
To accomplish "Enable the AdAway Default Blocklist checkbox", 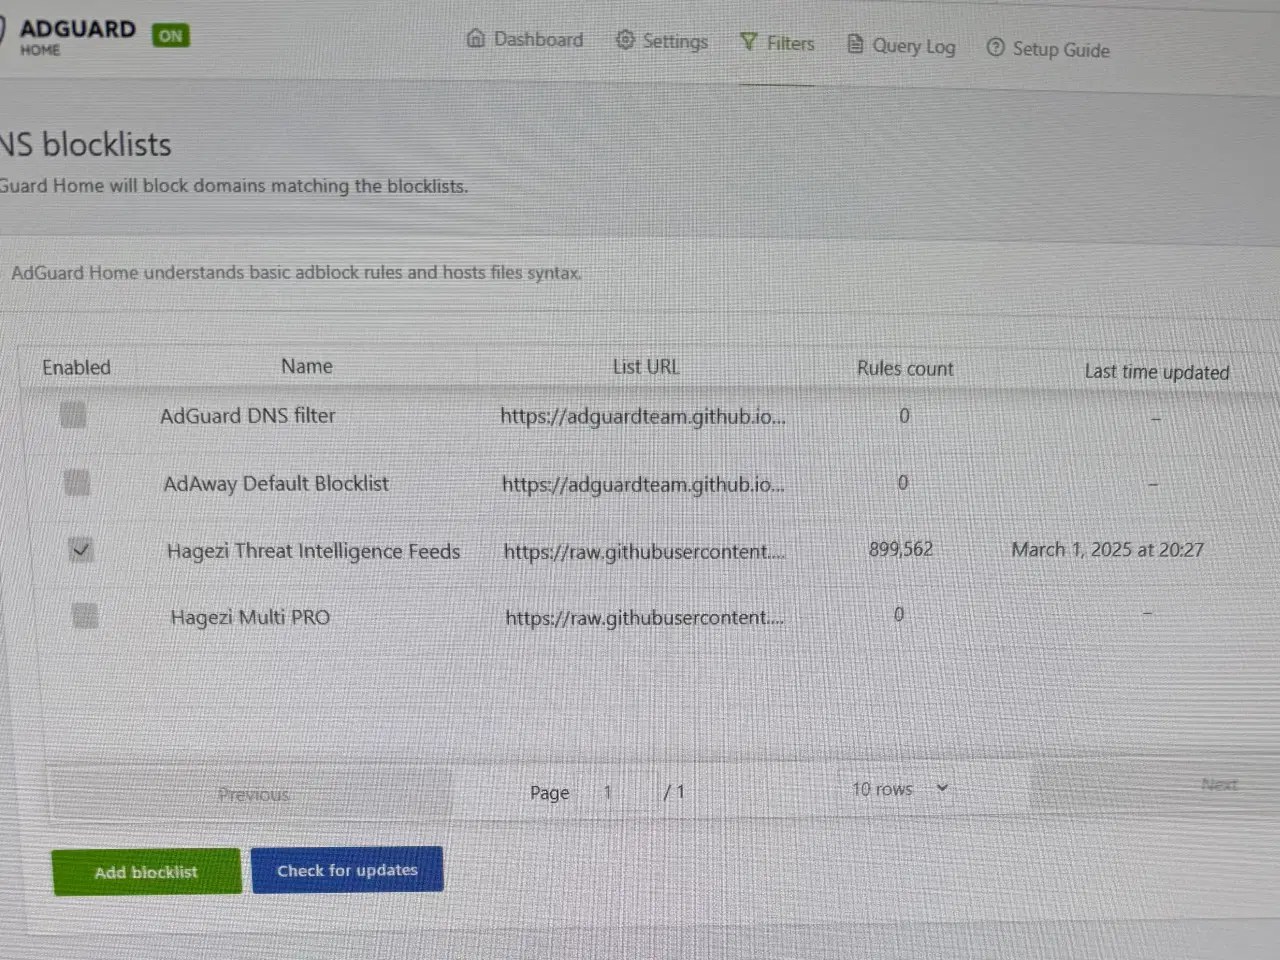I will point(77,482).
